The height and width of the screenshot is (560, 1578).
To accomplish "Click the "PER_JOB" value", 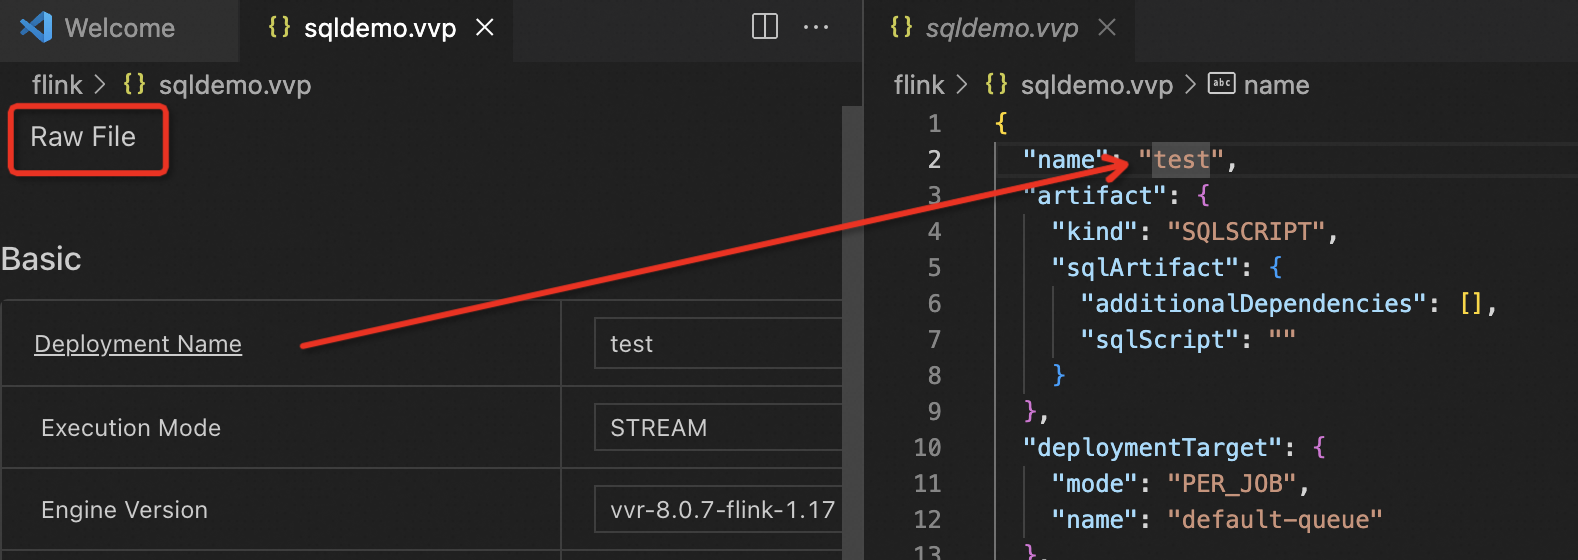I will click(1232, 484).
